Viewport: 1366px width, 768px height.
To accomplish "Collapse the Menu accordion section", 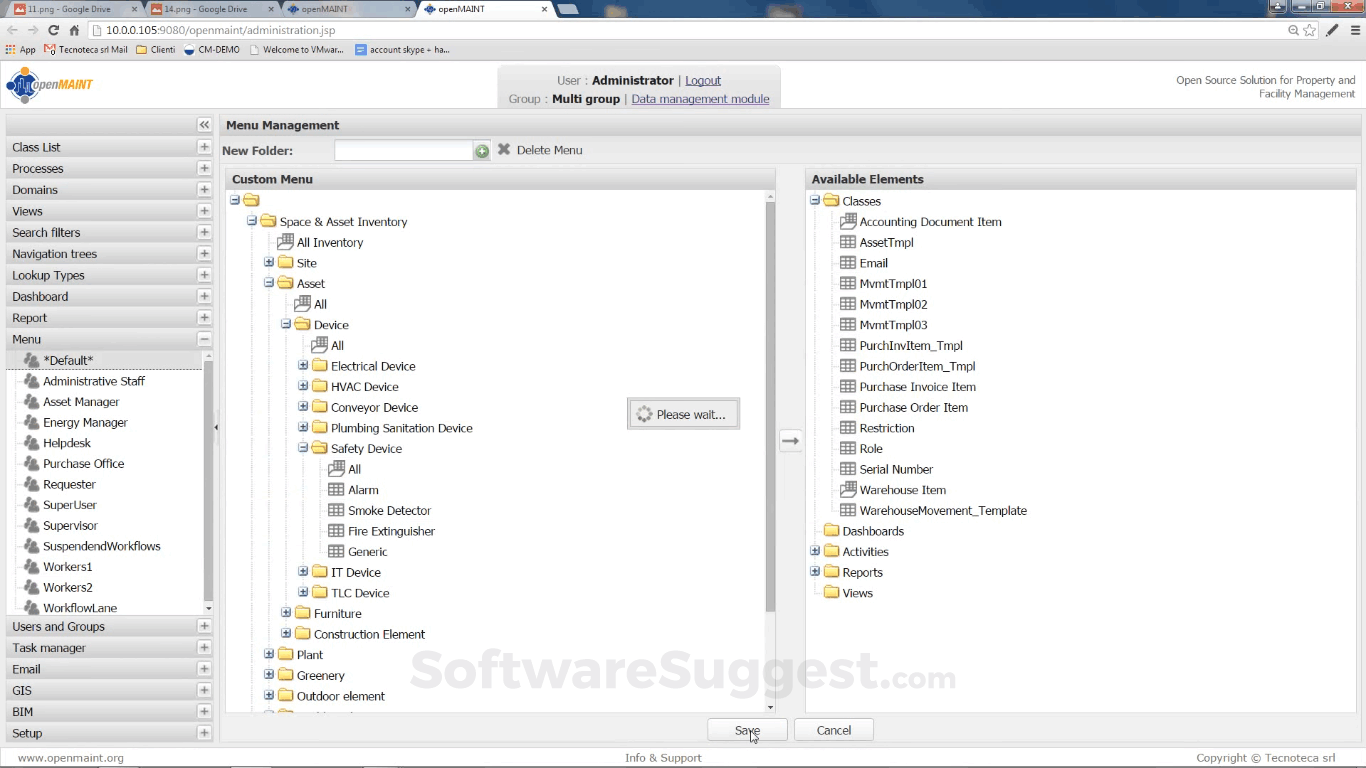I will click(x=204, y=339).
